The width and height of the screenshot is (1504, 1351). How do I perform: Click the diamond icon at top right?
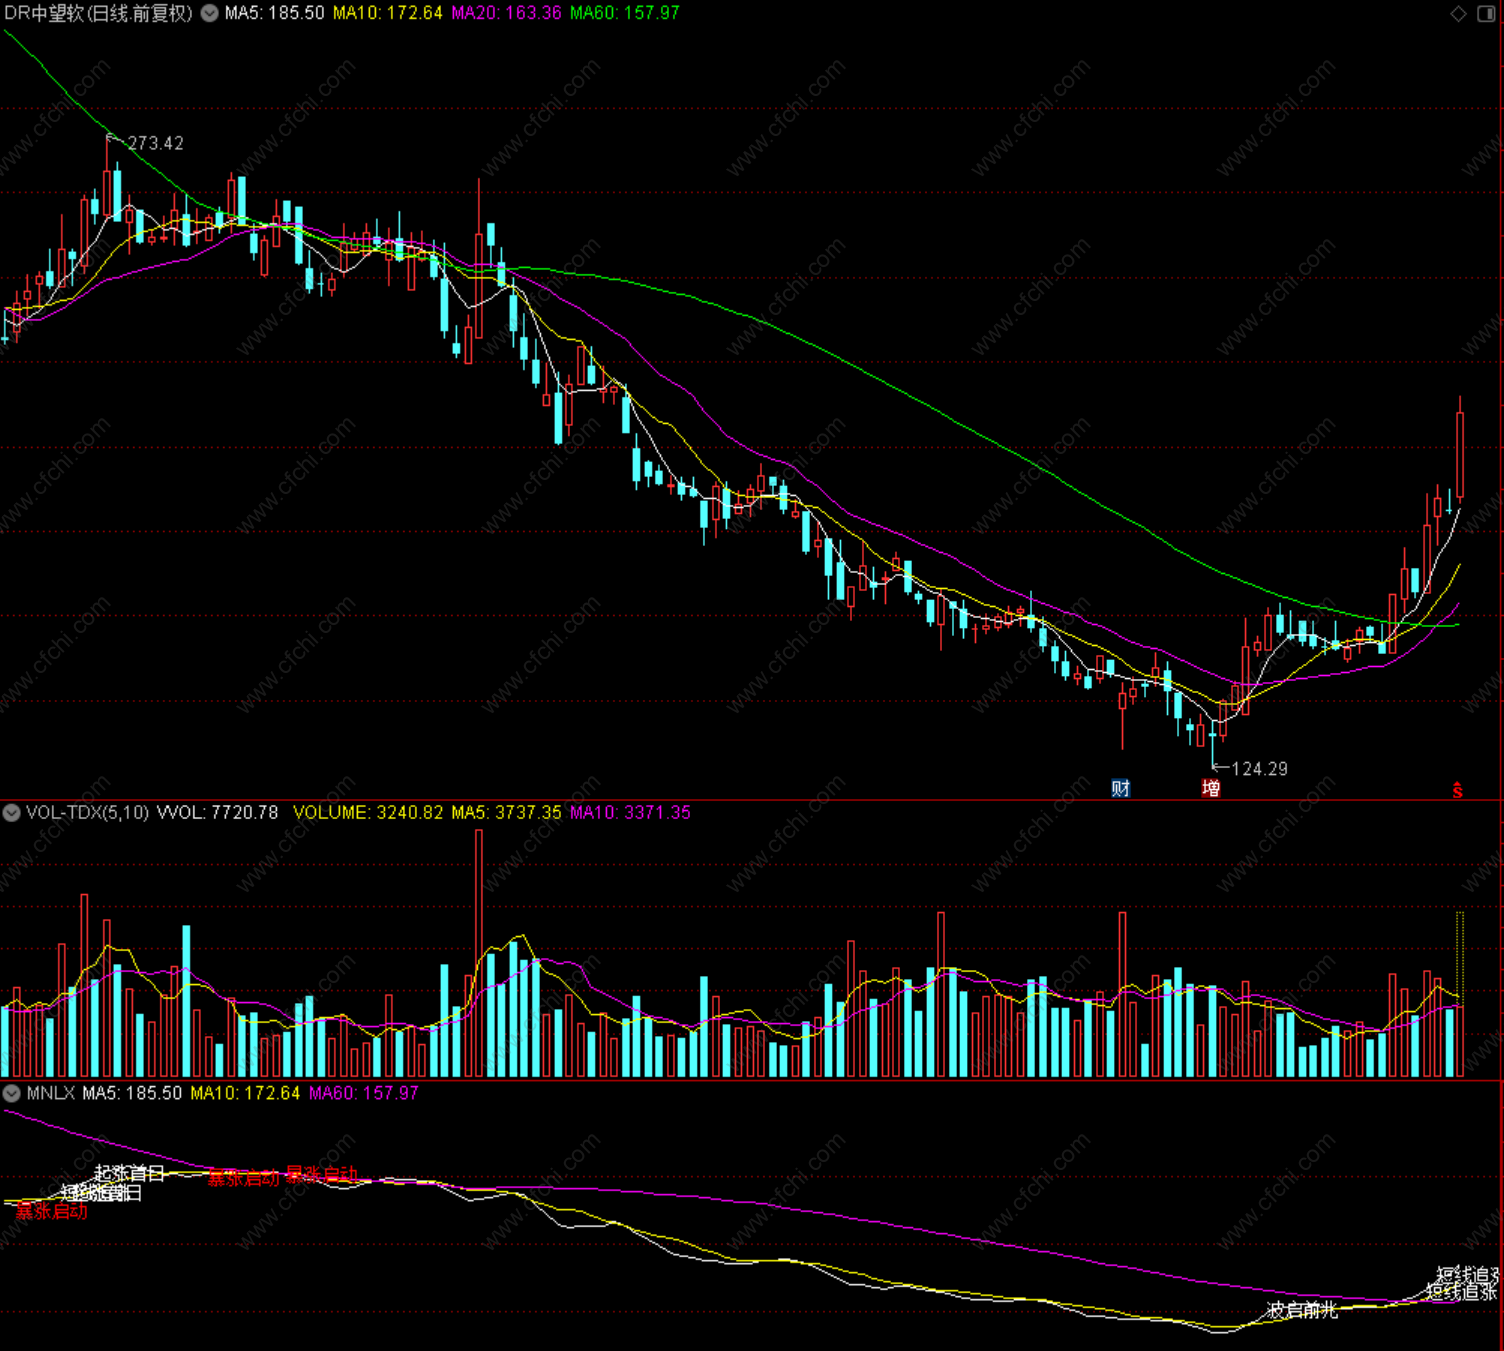pyautogui.click(x=1458, y=13)
